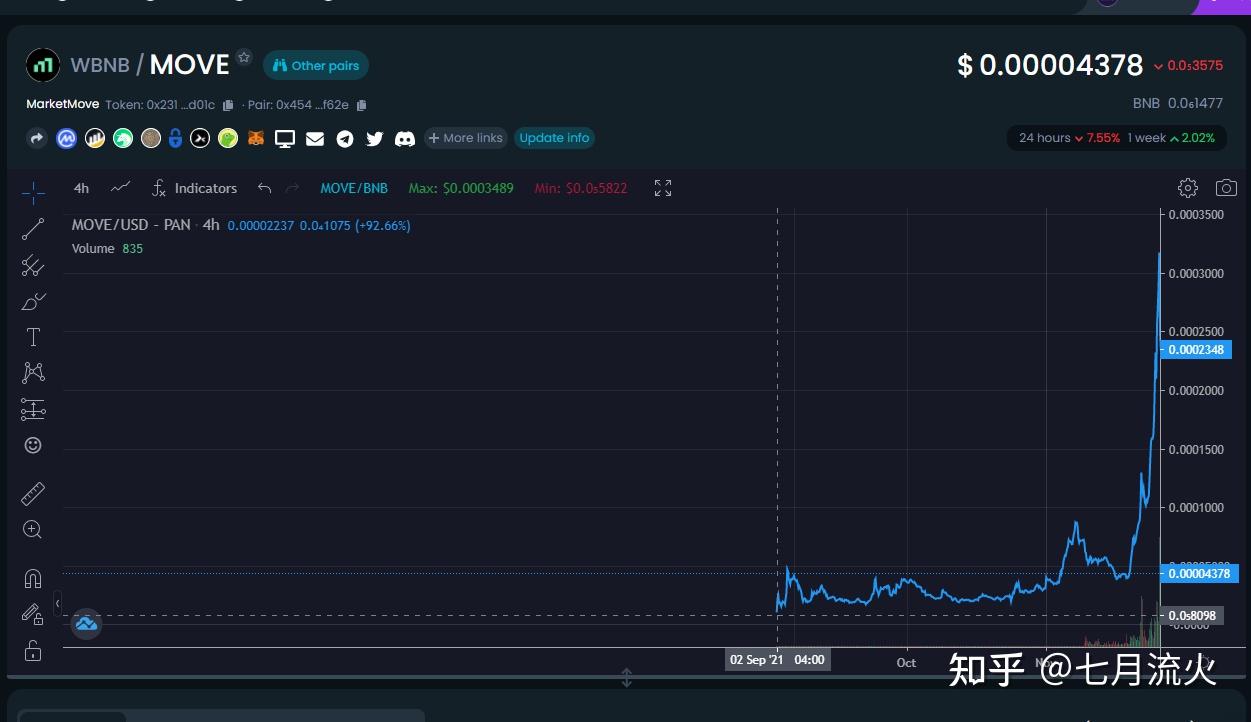
Task: Add WBNB/MOVE pair to favorites
Action: pos(244,58)
